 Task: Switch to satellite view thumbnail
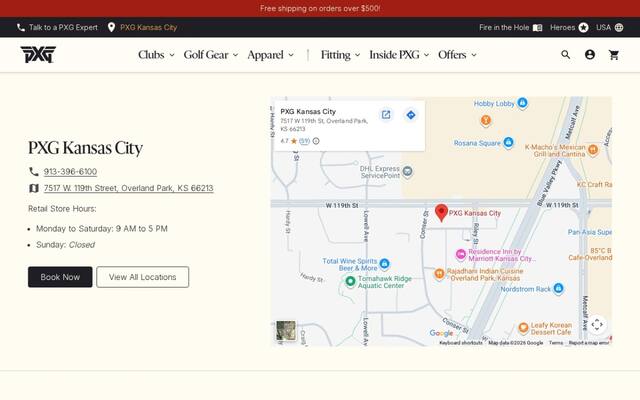pos(286,330)
